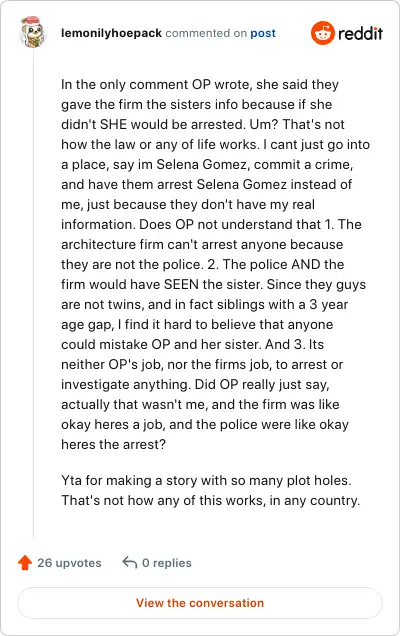Click the line 'age gap, I find it hard'
Screen dimensions: 400x636
[197, 324]
